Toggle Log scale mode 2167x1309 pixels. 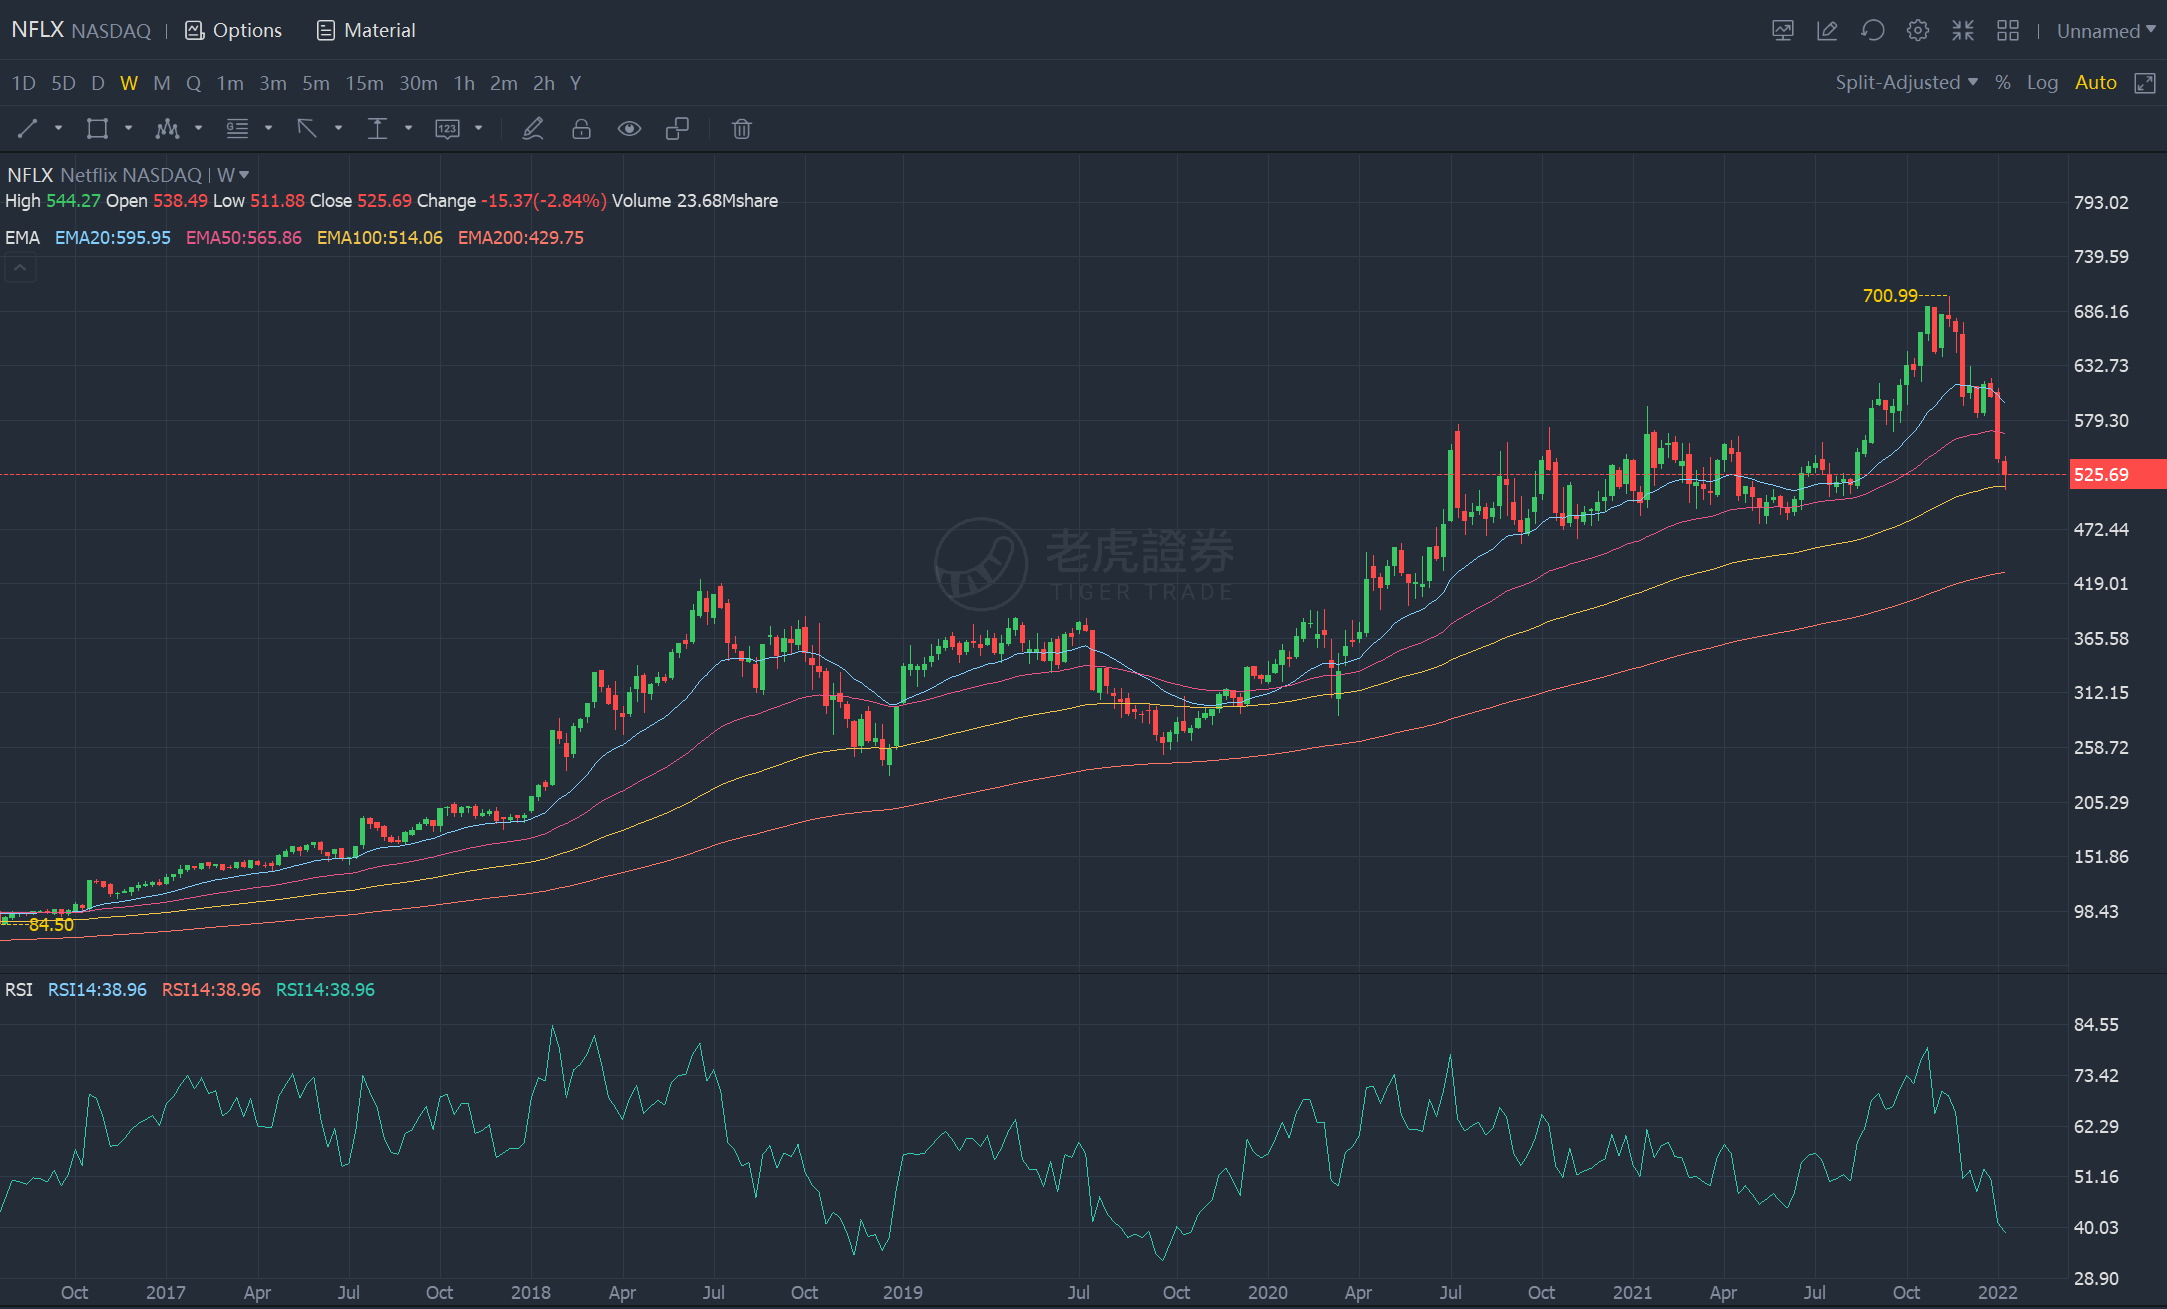[2042, 83]
